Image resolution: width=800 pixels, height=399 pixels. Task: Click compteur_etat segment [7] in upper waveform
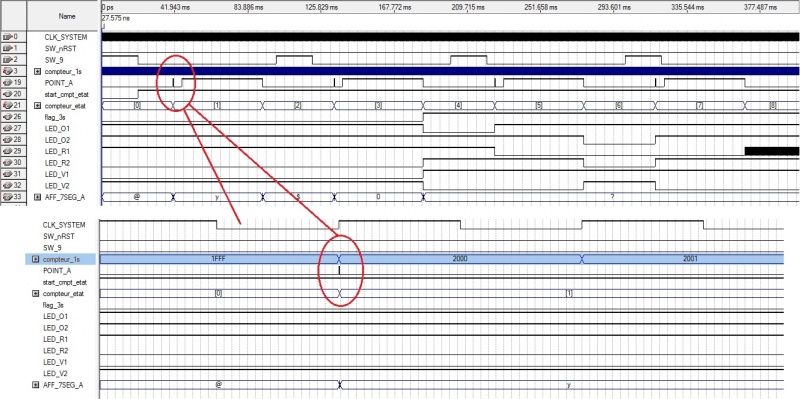pyautogui.click(x=699, y=106)
